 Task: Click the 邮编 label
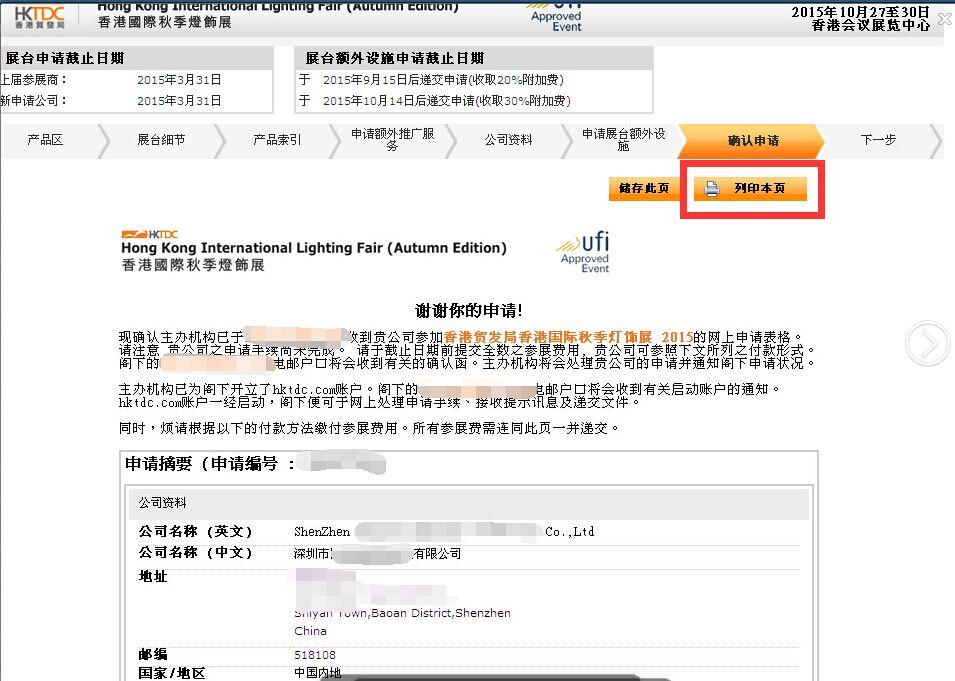(x=153, y=654)
